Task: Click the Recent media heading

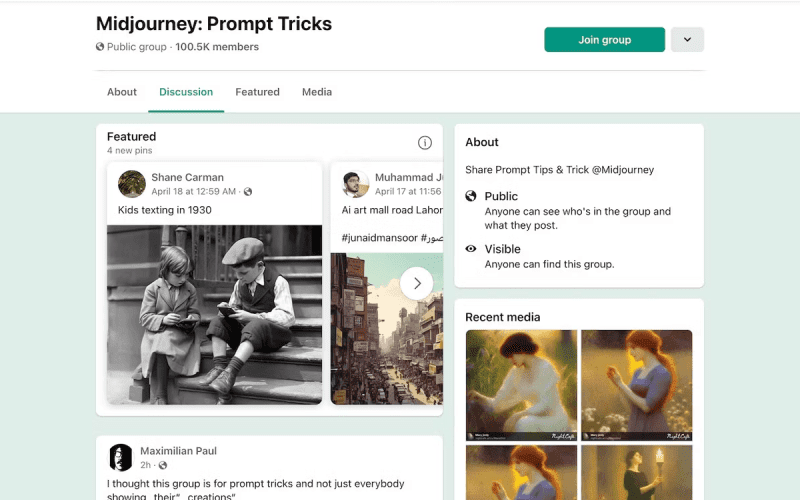Action: pos(503,317)
